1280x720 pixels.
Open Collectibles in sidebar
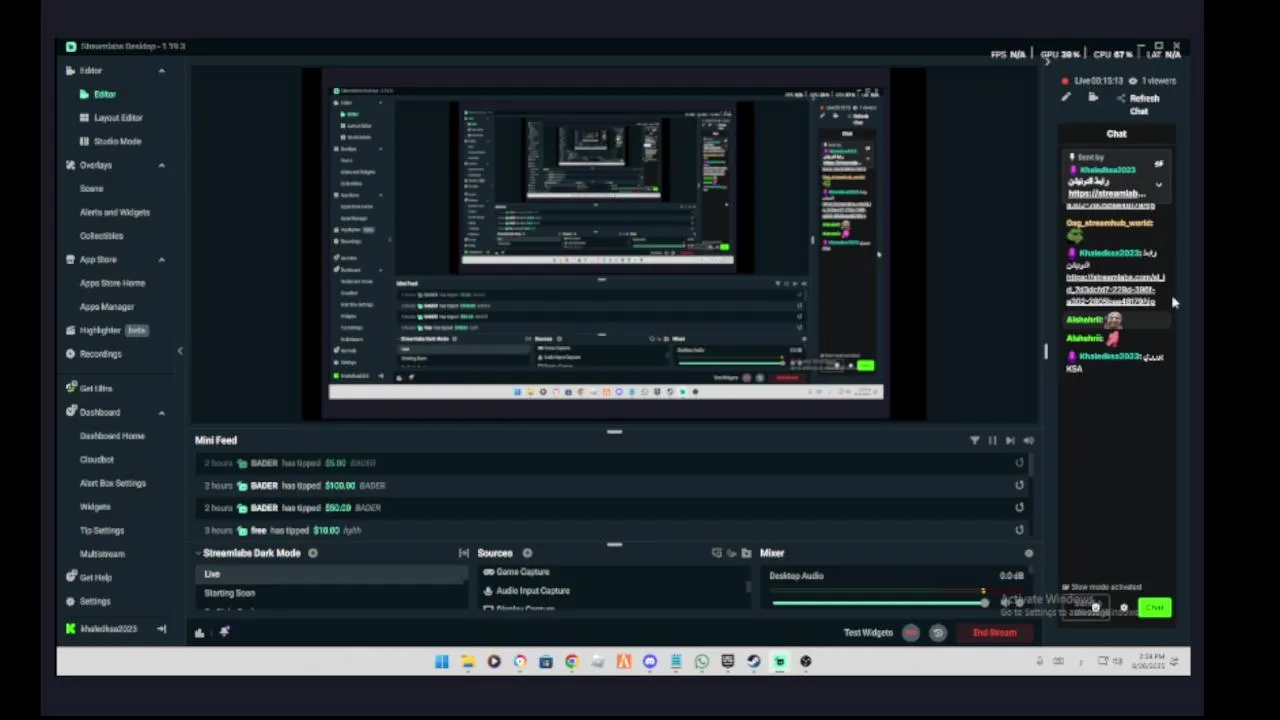[x=101, y=236]
